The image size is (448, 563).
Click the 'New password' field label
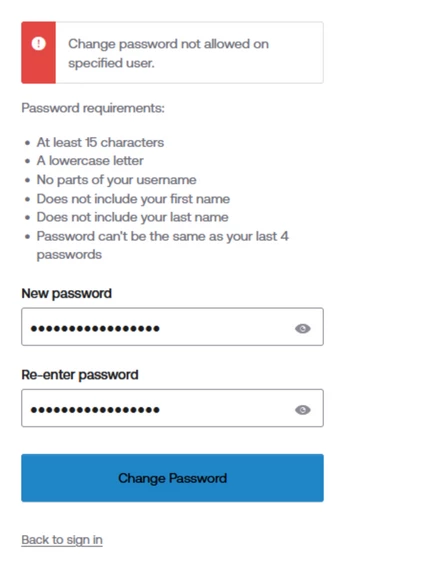tap(67, 293)
